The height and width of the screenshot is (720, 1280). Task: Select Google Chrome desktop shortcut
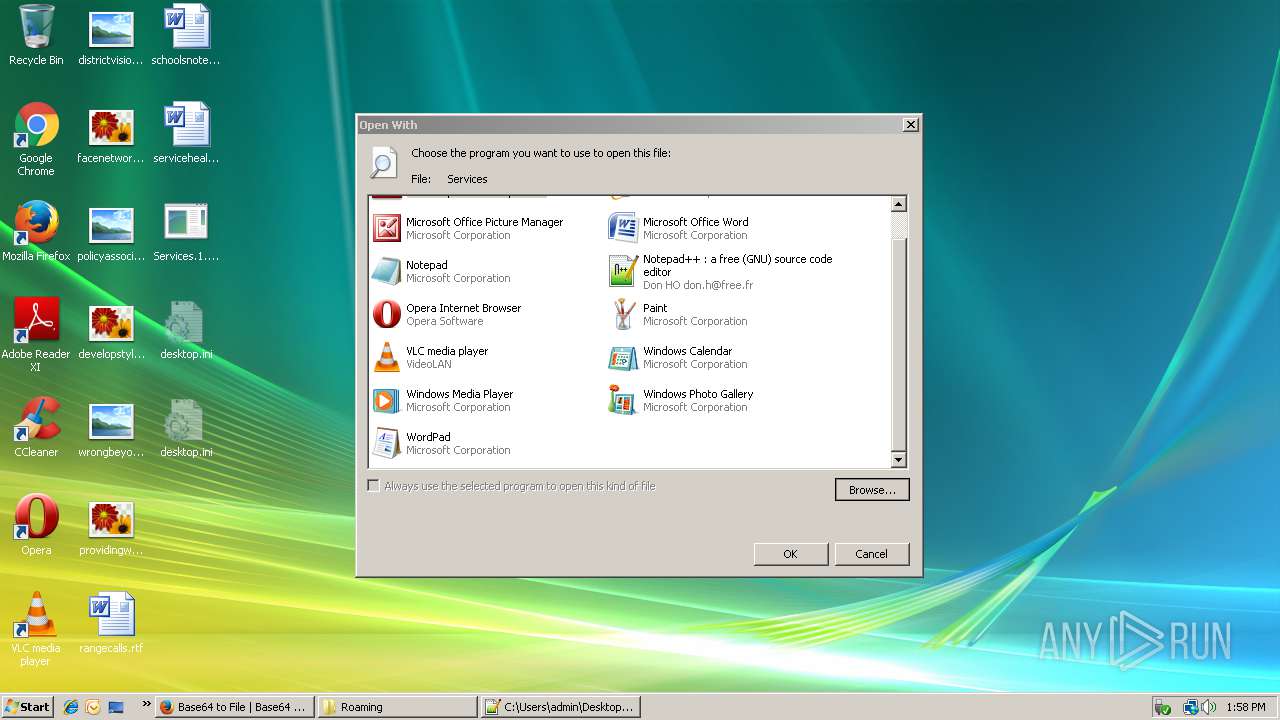[x=36, y=139]
